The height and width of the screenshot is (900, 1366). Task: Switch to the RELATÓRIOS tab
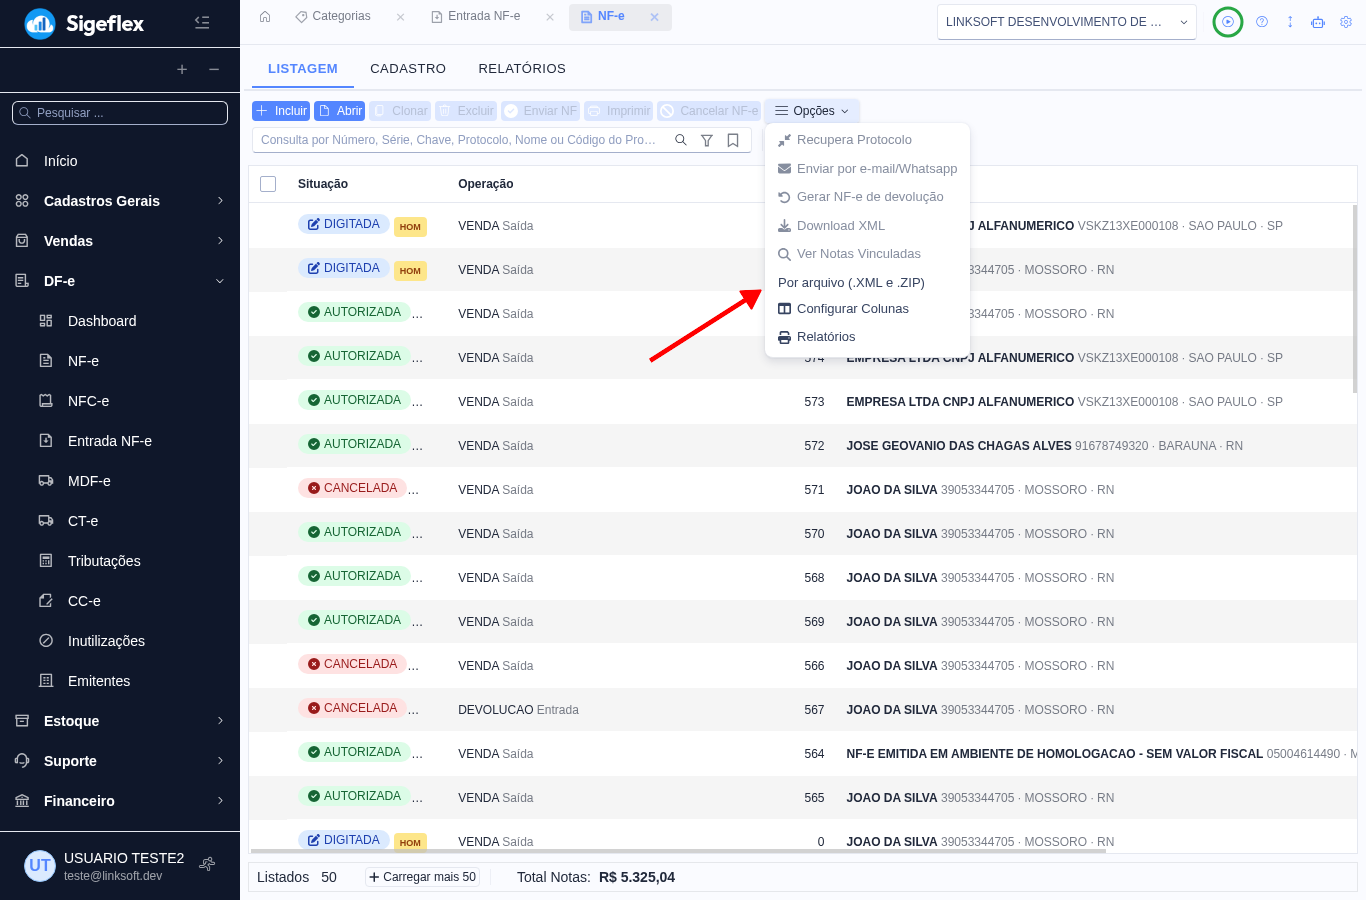[x=522, y=69]
